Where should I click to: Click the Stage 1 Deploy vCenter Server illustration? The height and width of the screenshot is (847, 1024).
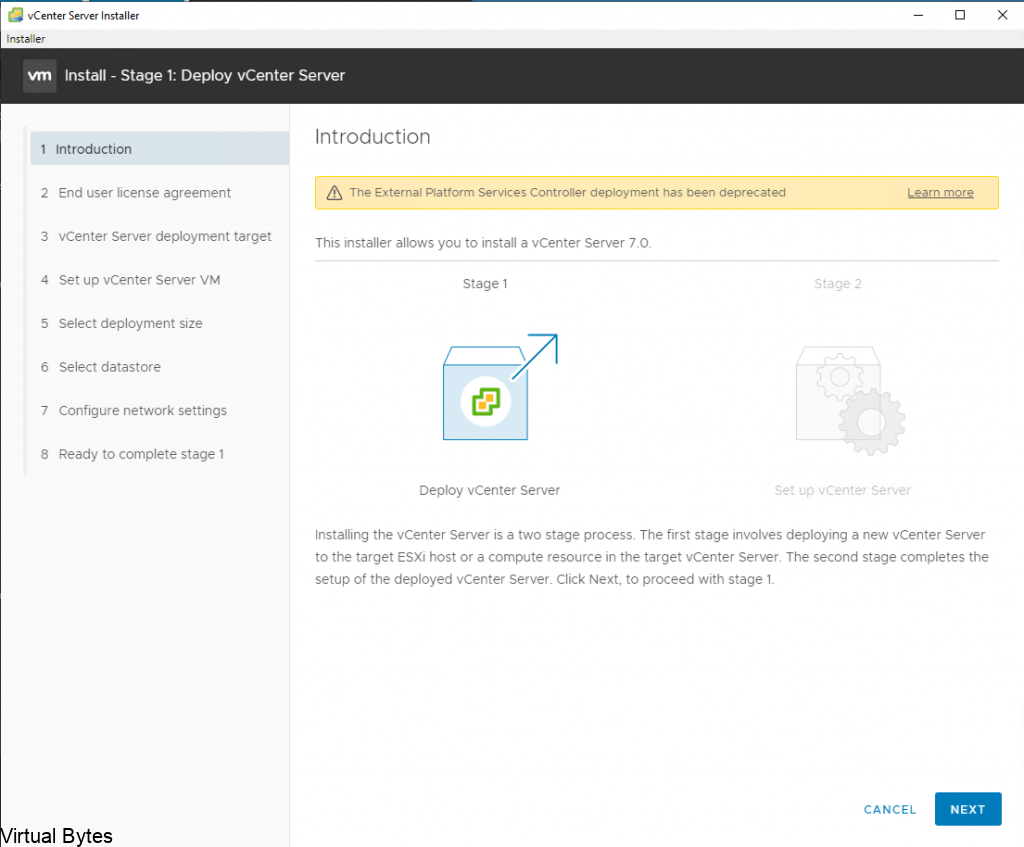500,387
